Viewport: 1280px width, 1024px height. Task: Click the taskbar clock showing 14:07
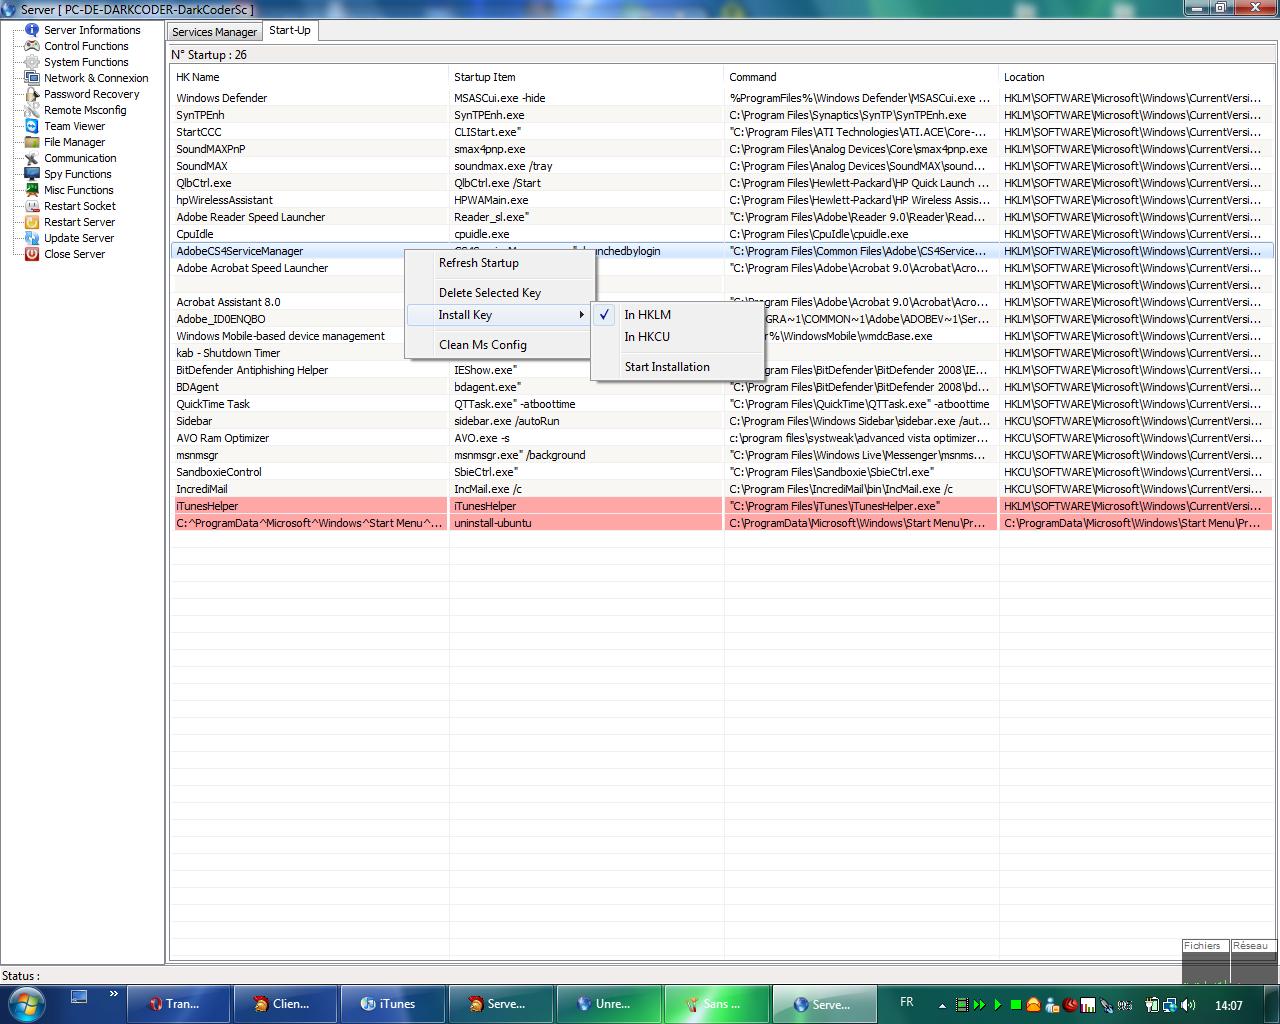click(x=1229, y=1005)
